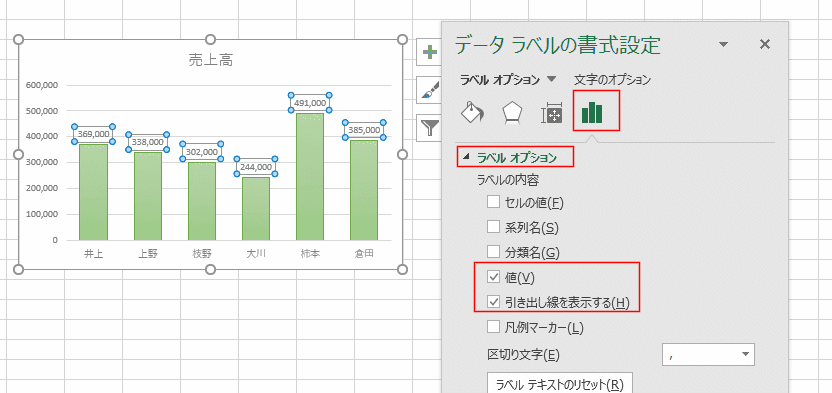Toggle 引き出し線を表示する checkbox
The image size is (832, 393).
click(493, 302)
